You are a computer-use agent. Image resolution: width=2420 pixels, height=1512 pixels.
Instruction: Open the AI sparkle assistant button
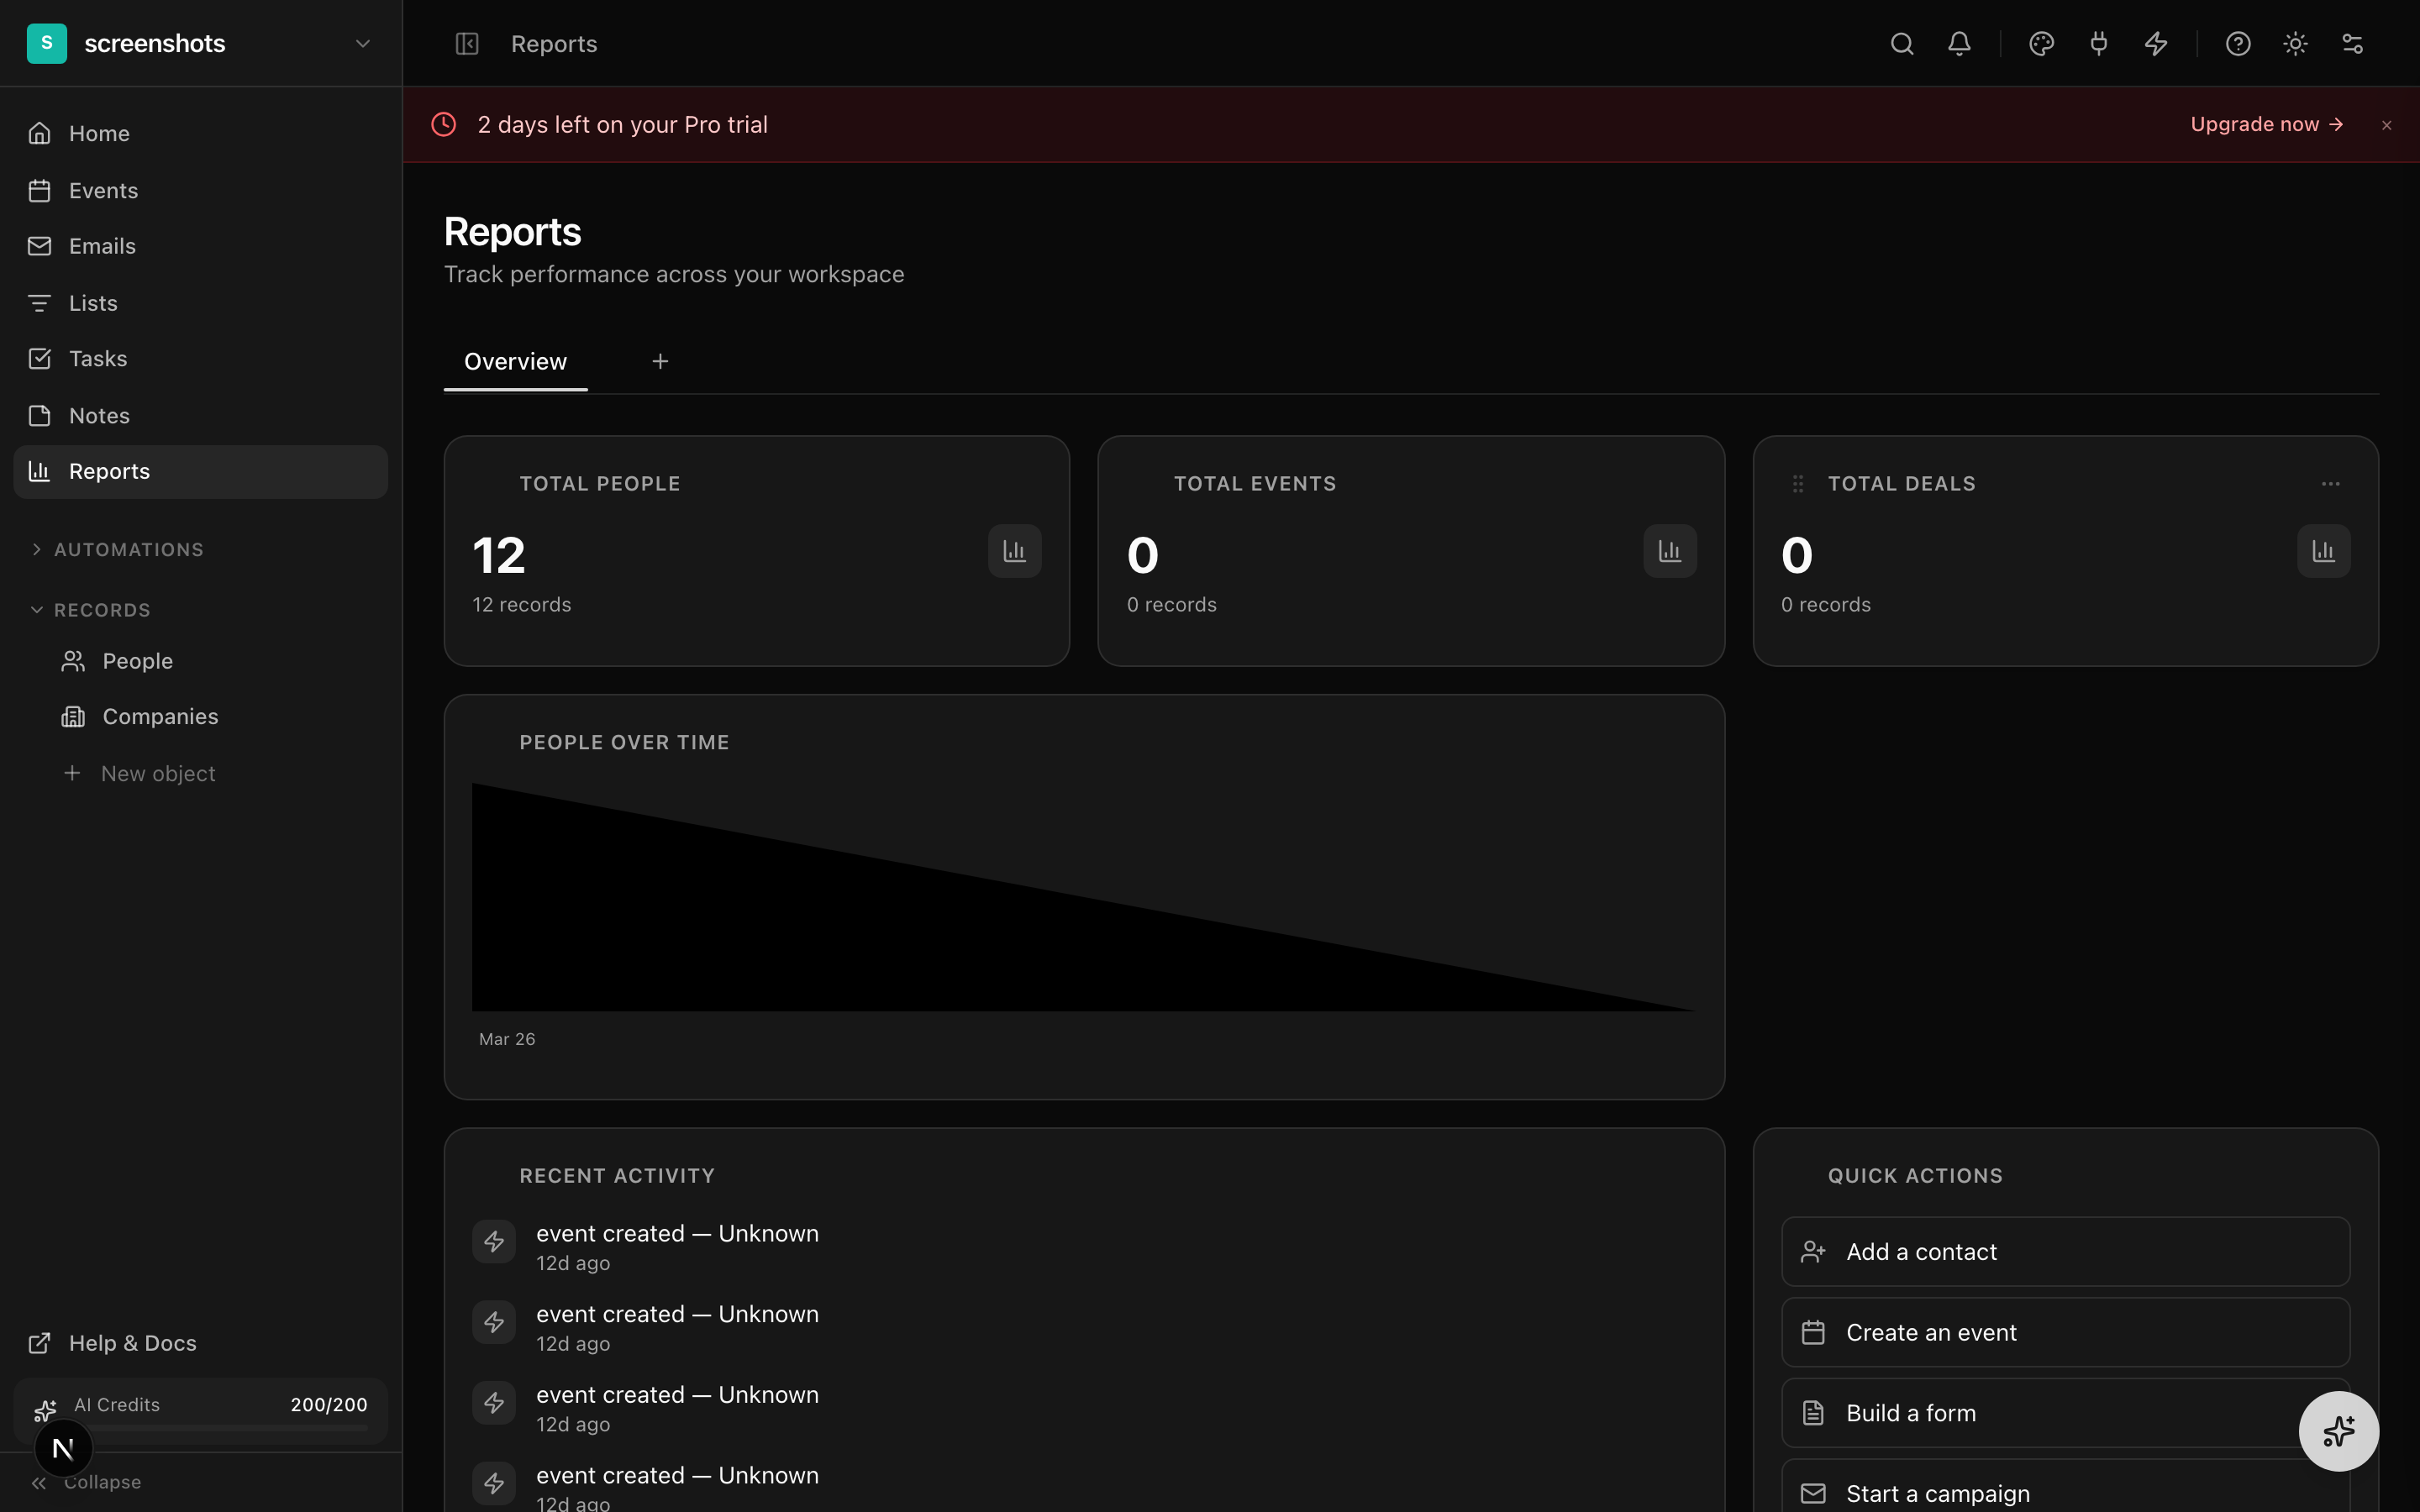click(x=2338, y=1431)
